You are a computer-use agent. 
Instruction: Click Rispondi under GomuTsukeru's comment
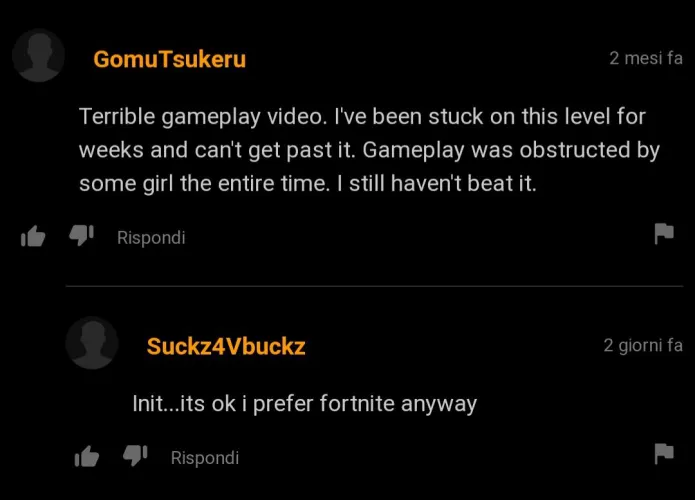[x=151, y=238]
